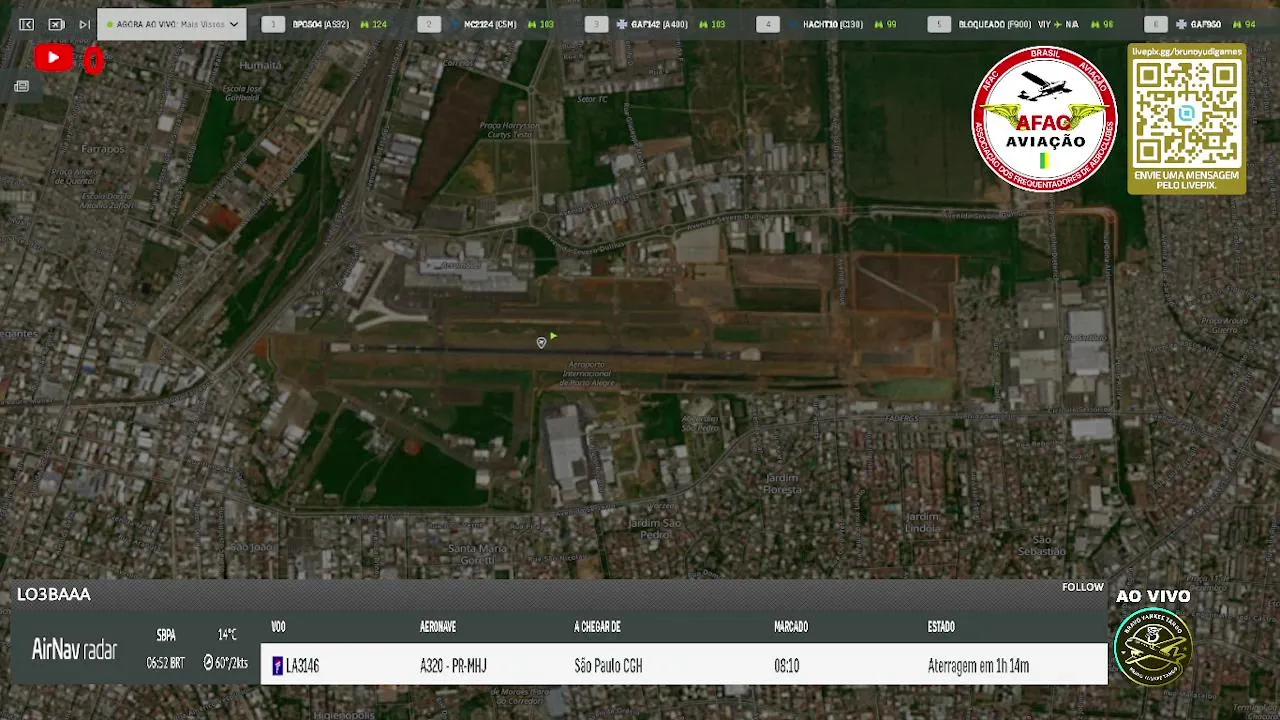The image size is (1280, 720).
Task: Click status Aterragem em 1h 14m
Action: coord(978,666)
